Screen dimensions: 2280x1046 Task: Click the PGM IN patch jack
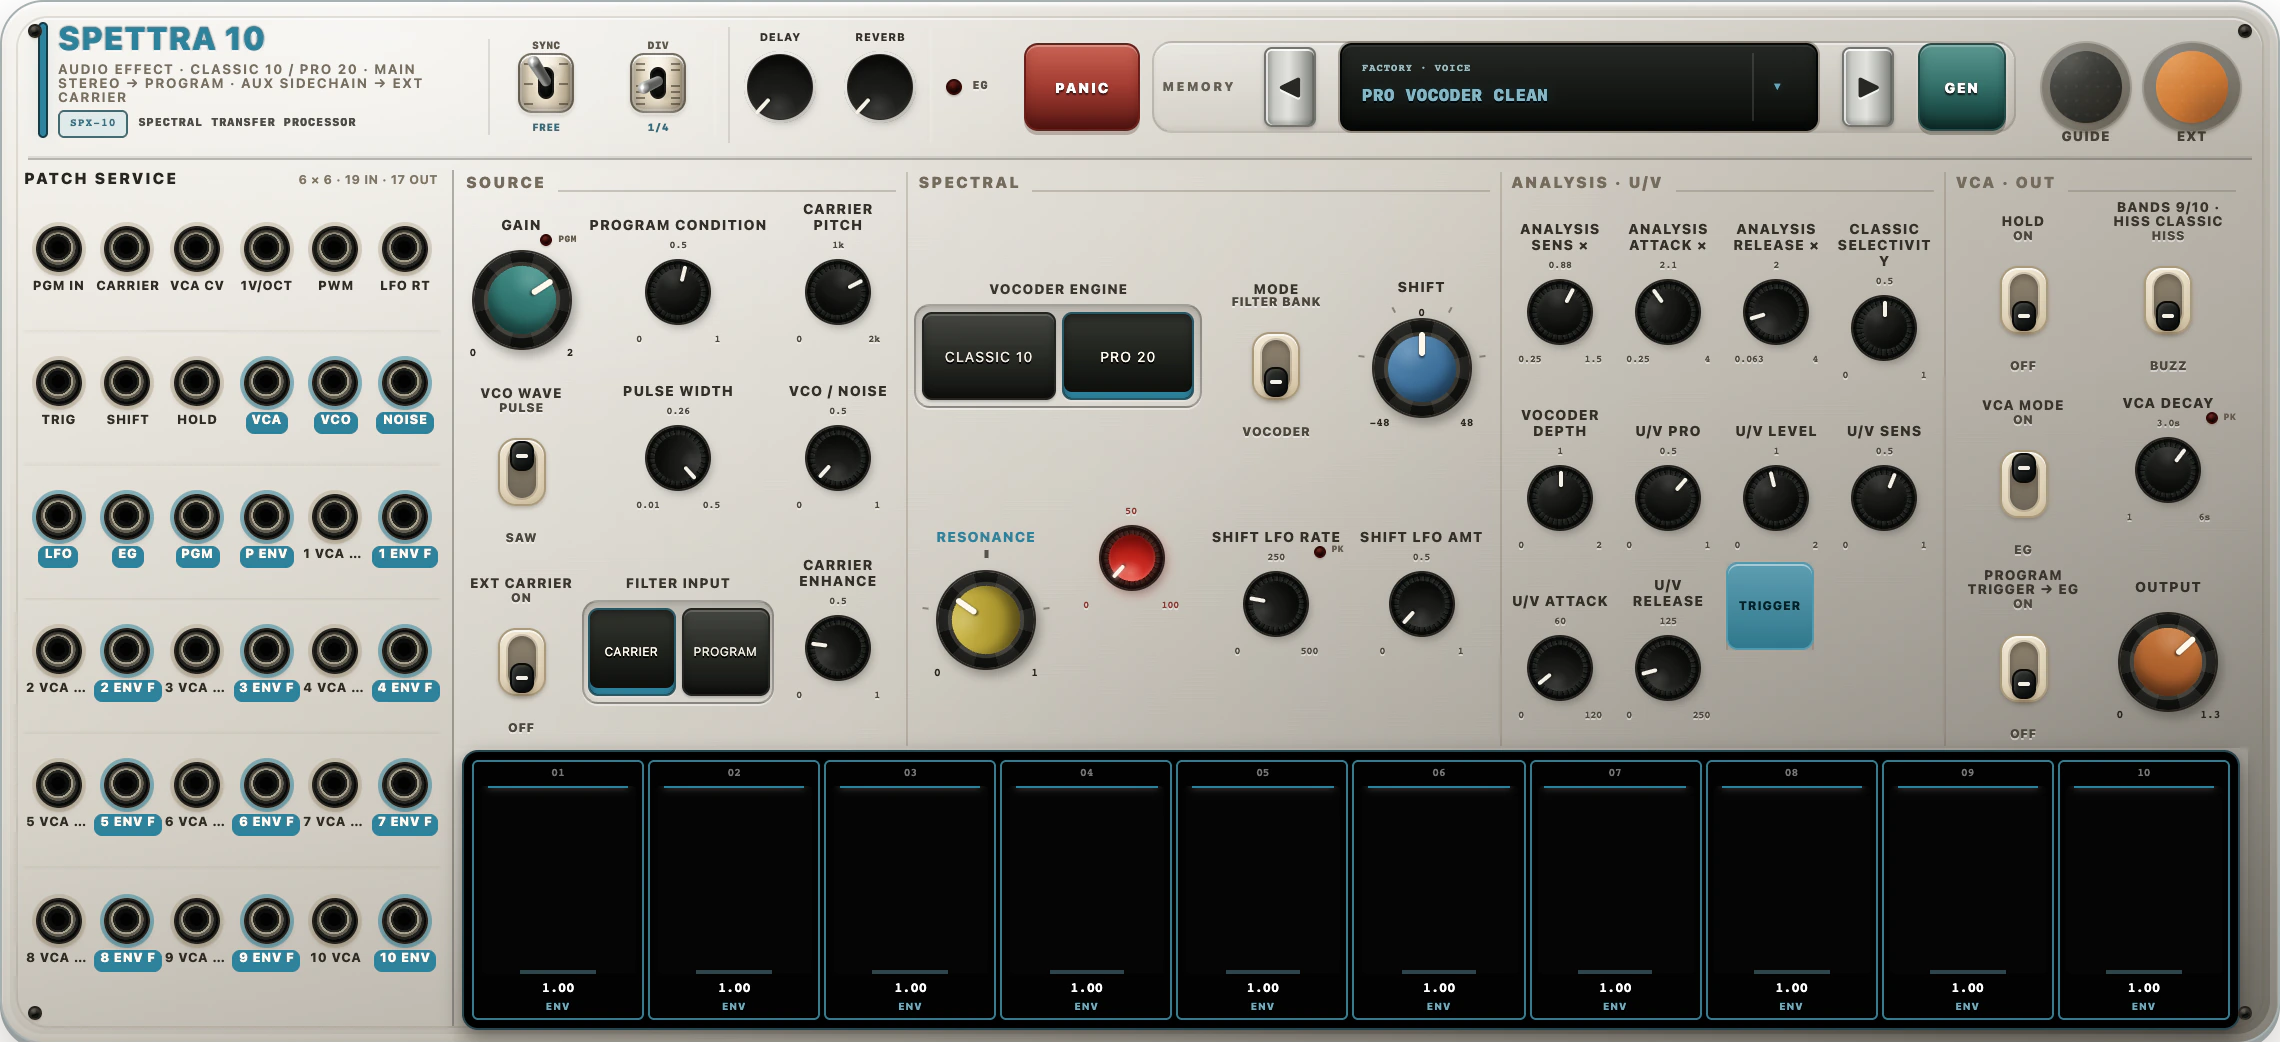coord(58,248)
